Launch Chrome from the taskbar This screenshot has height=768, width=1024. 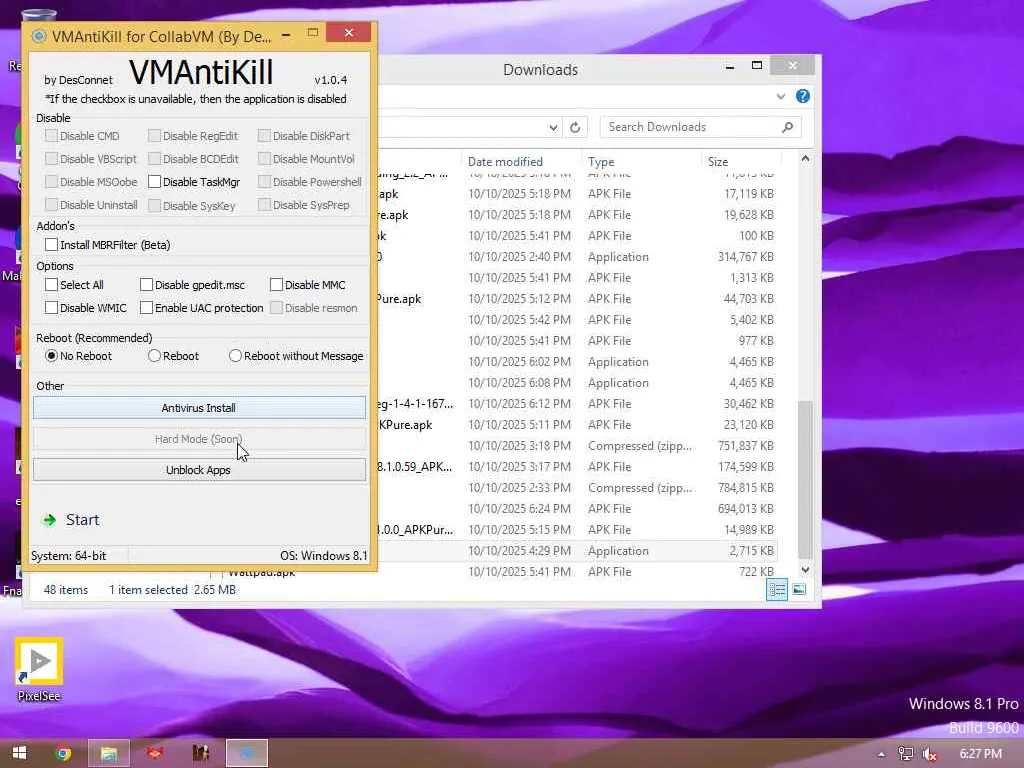click(x=63, y=753)
